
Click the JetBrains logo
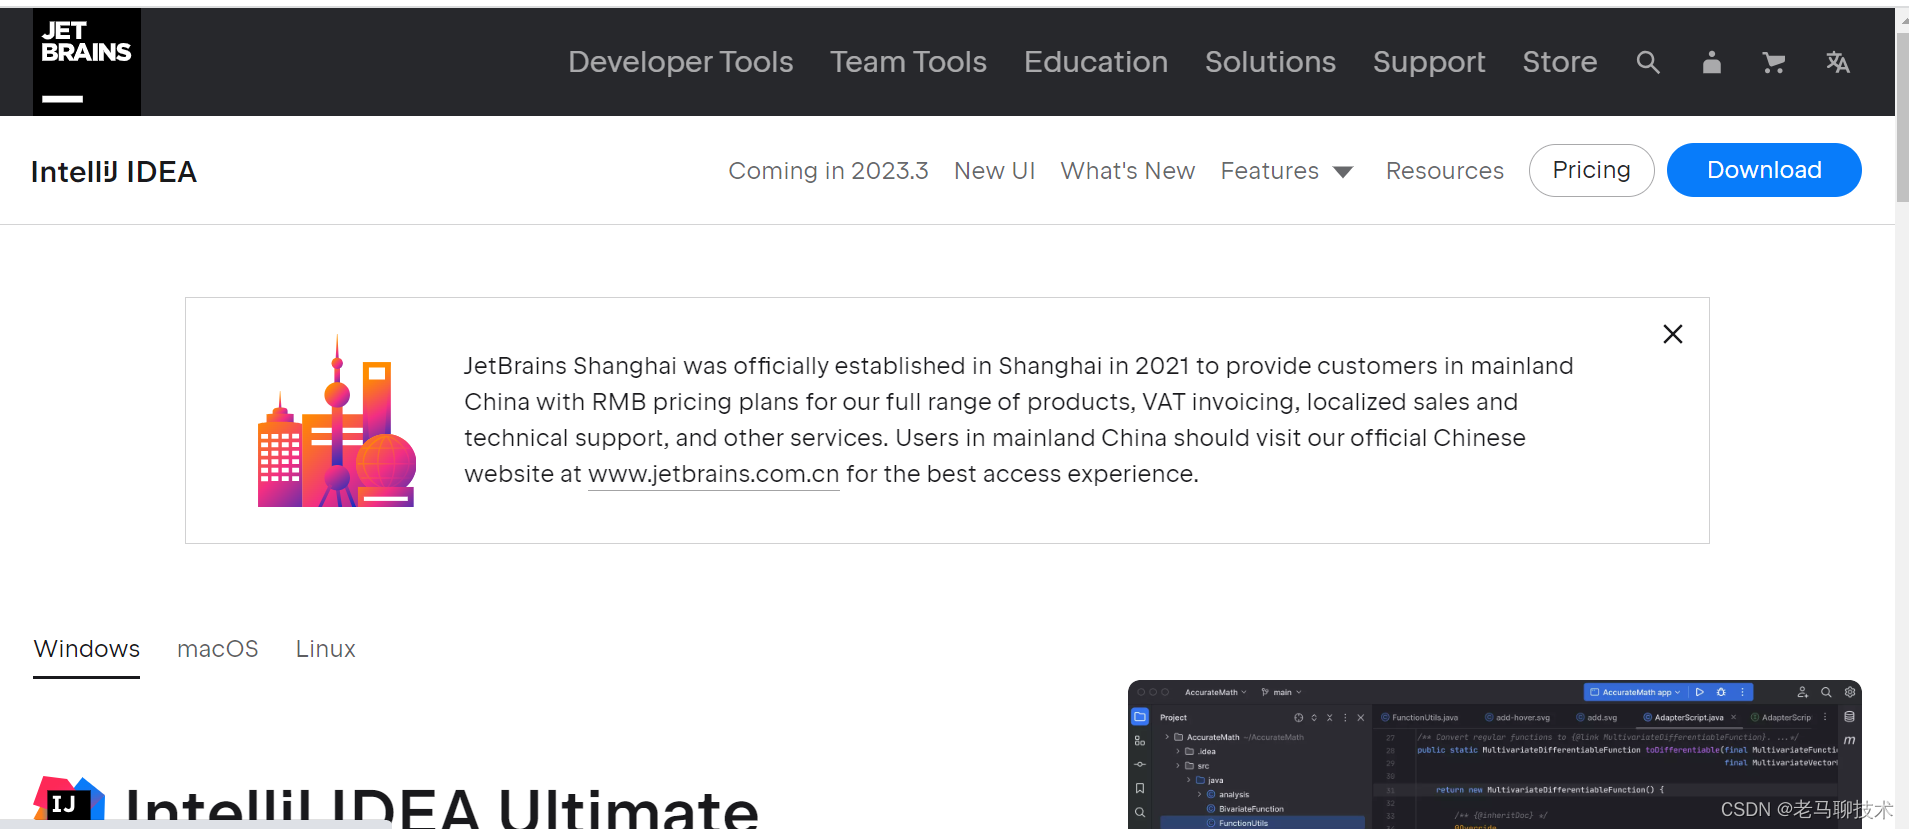(87, 62)
